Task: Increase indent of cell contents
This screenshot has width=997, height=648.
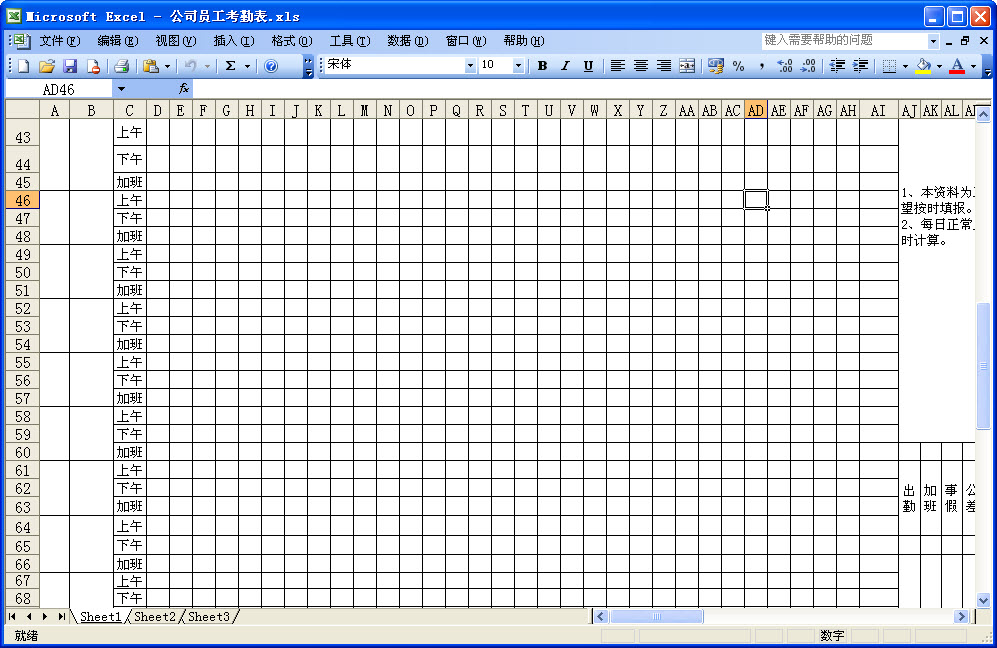Action: [x=860, y=65]
